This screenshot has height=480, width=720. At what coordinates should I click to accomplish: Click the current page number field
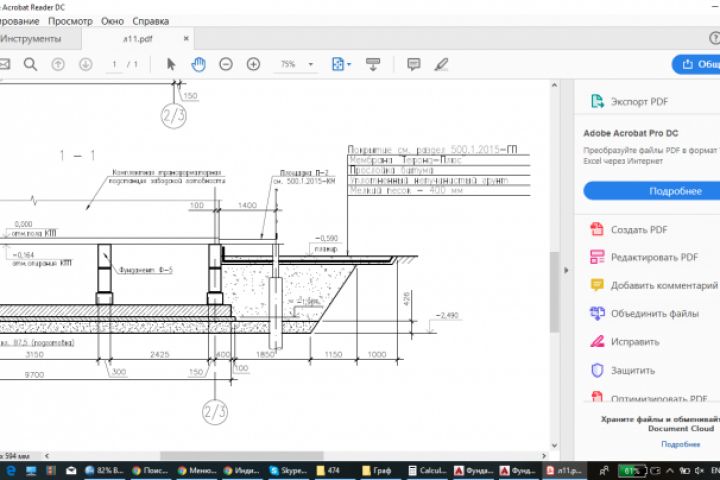coord(114,64)
